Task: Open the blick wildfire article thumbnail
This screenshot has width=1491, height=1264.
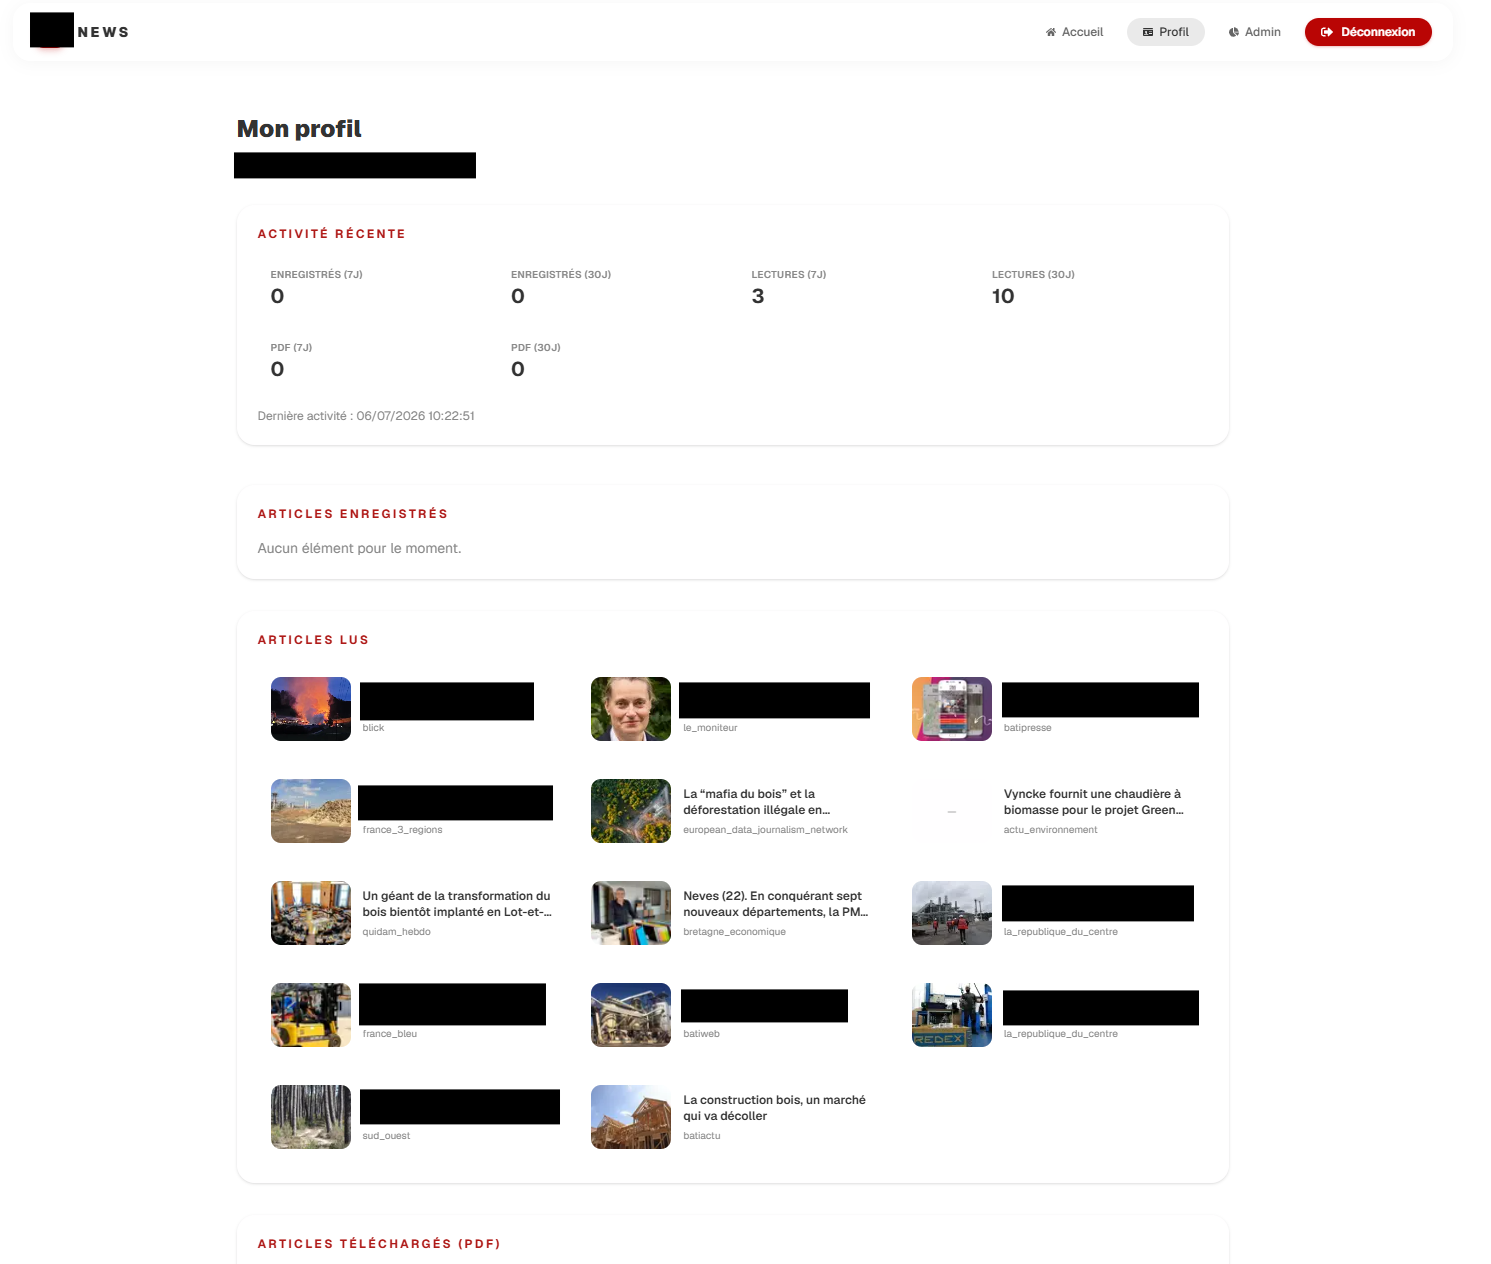Action: click(311, 709)
